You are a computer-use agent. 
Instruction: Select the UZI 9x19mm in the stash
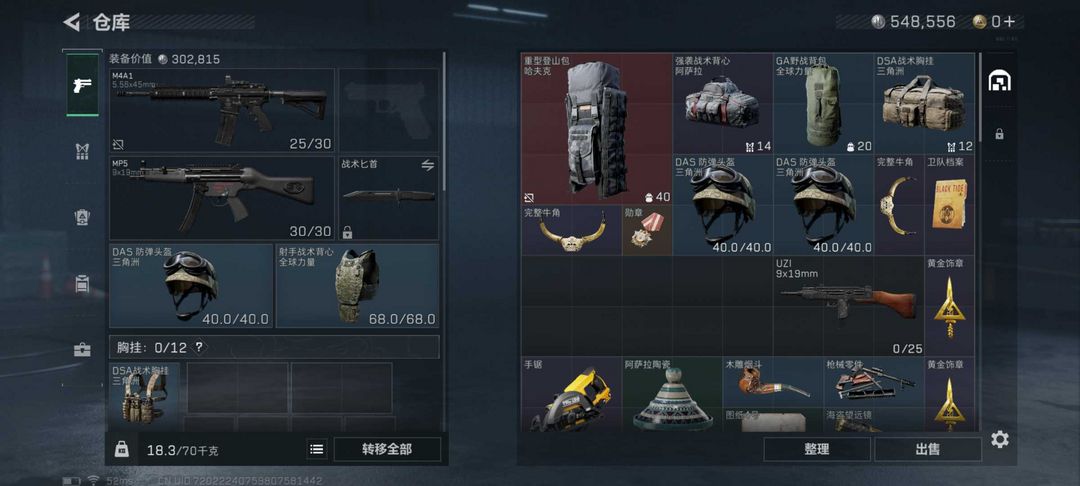click(x=849, y=306)
